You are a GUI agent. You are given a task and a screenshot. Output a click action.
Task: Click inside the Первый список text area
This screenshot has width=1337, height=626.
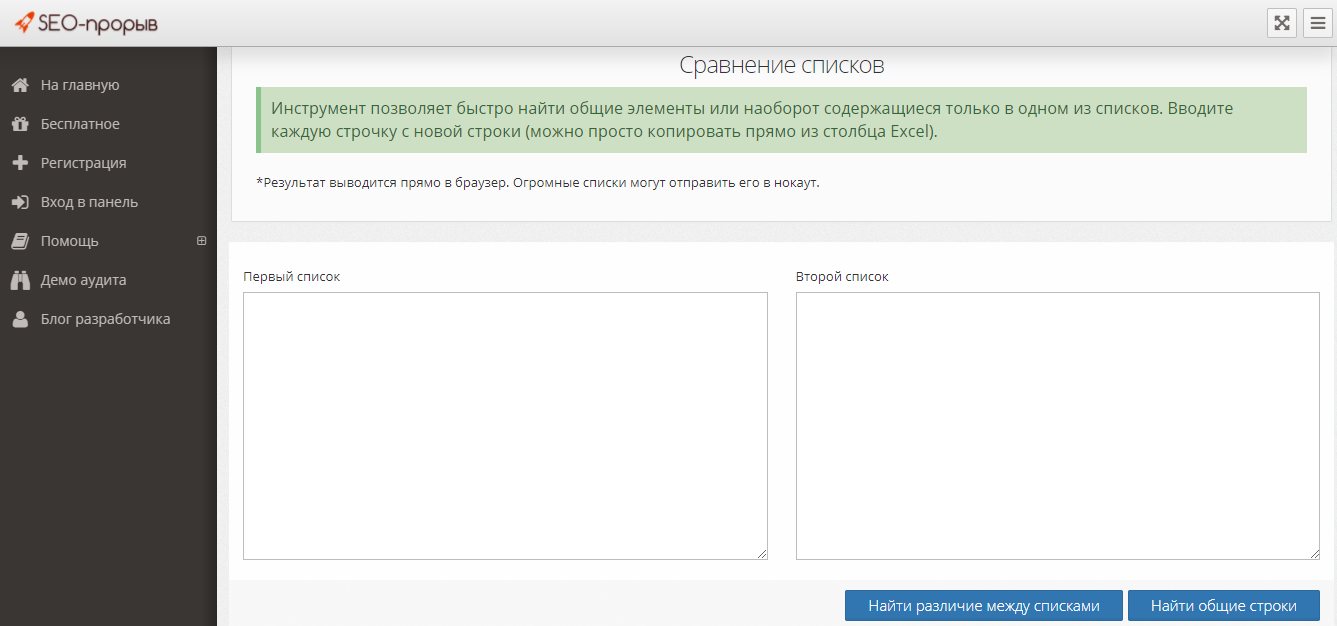(x=505, y=425)
